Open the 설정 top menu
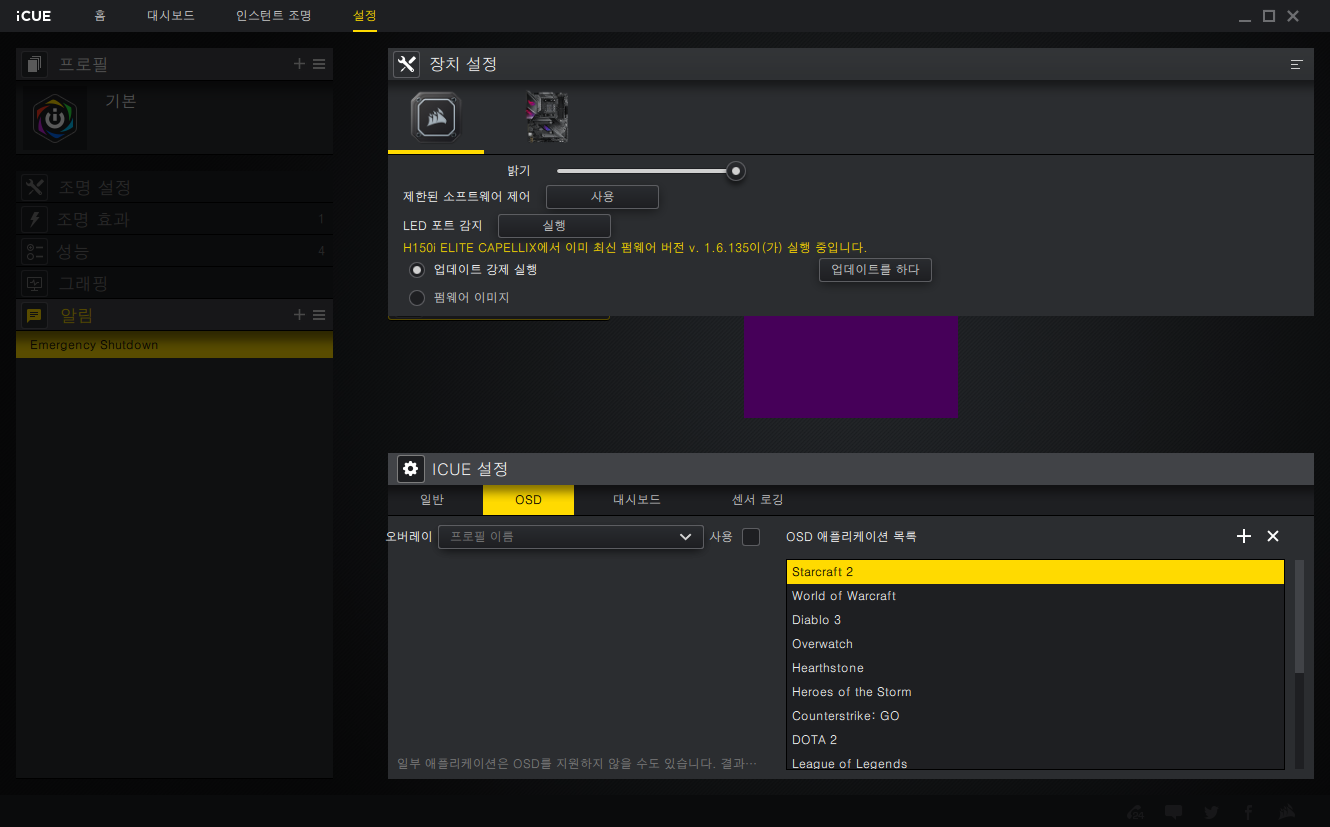Screen dimensions: 1330x827 365,16
